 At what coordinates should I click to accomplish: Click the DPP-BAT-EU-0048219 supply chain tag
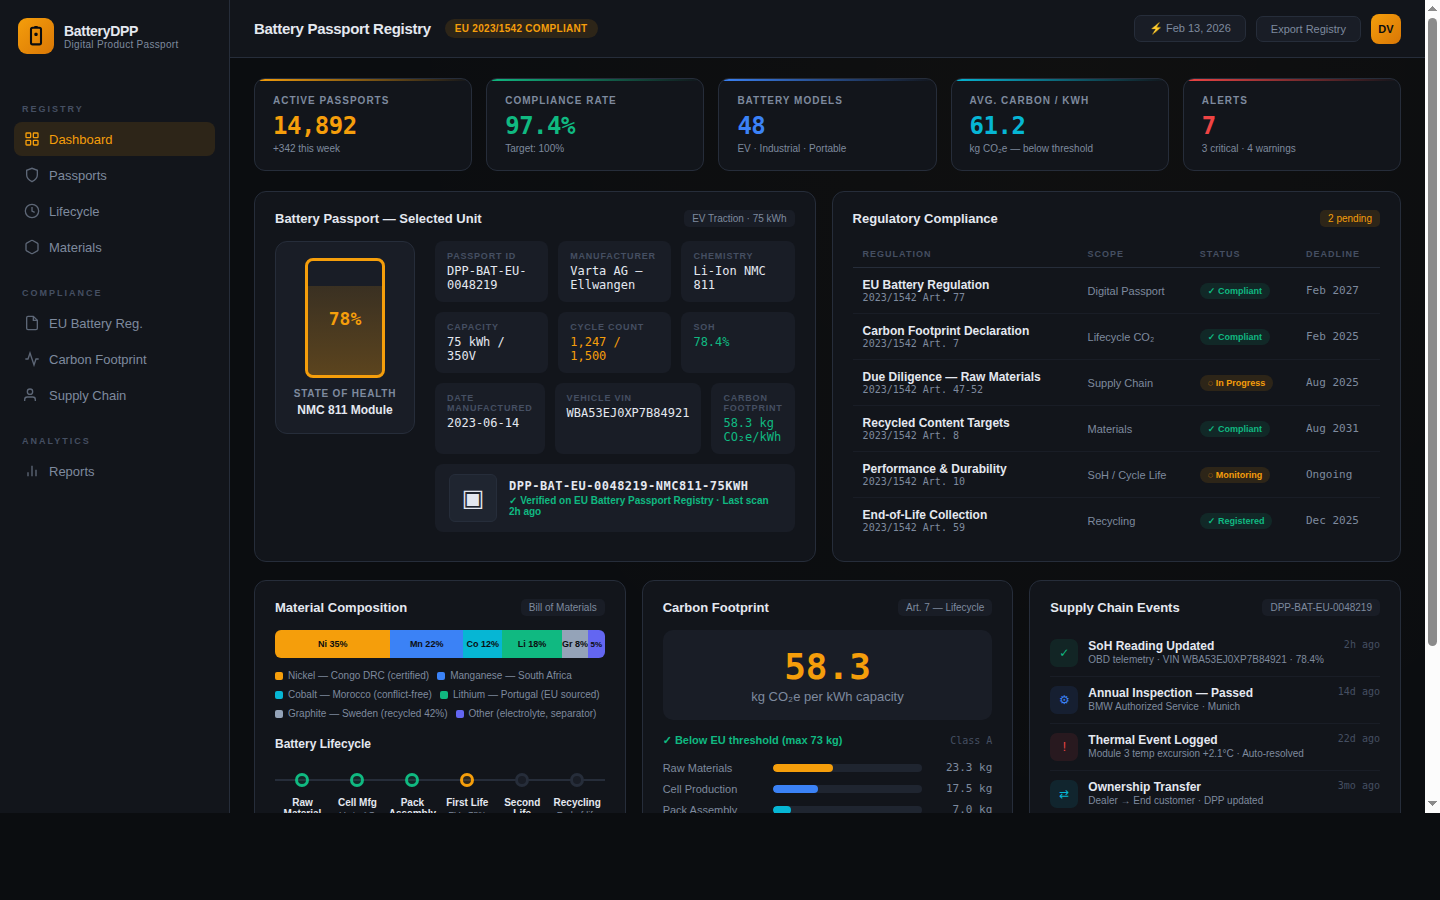tap(1321, 607)
